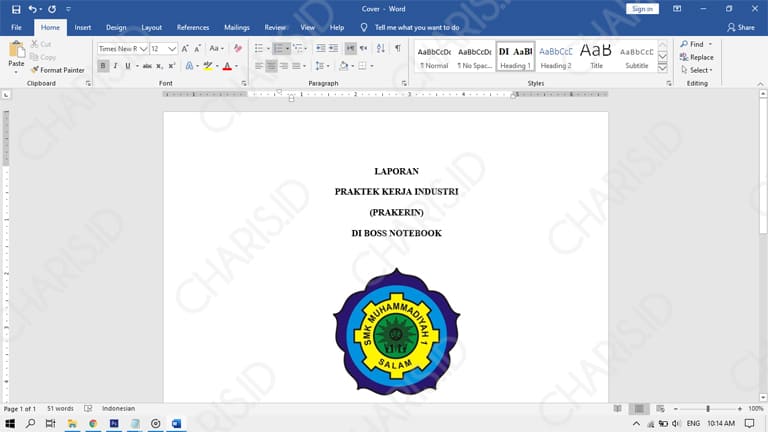Click the Format Painter tool
The image size is (768, 432).
(57, 70)
